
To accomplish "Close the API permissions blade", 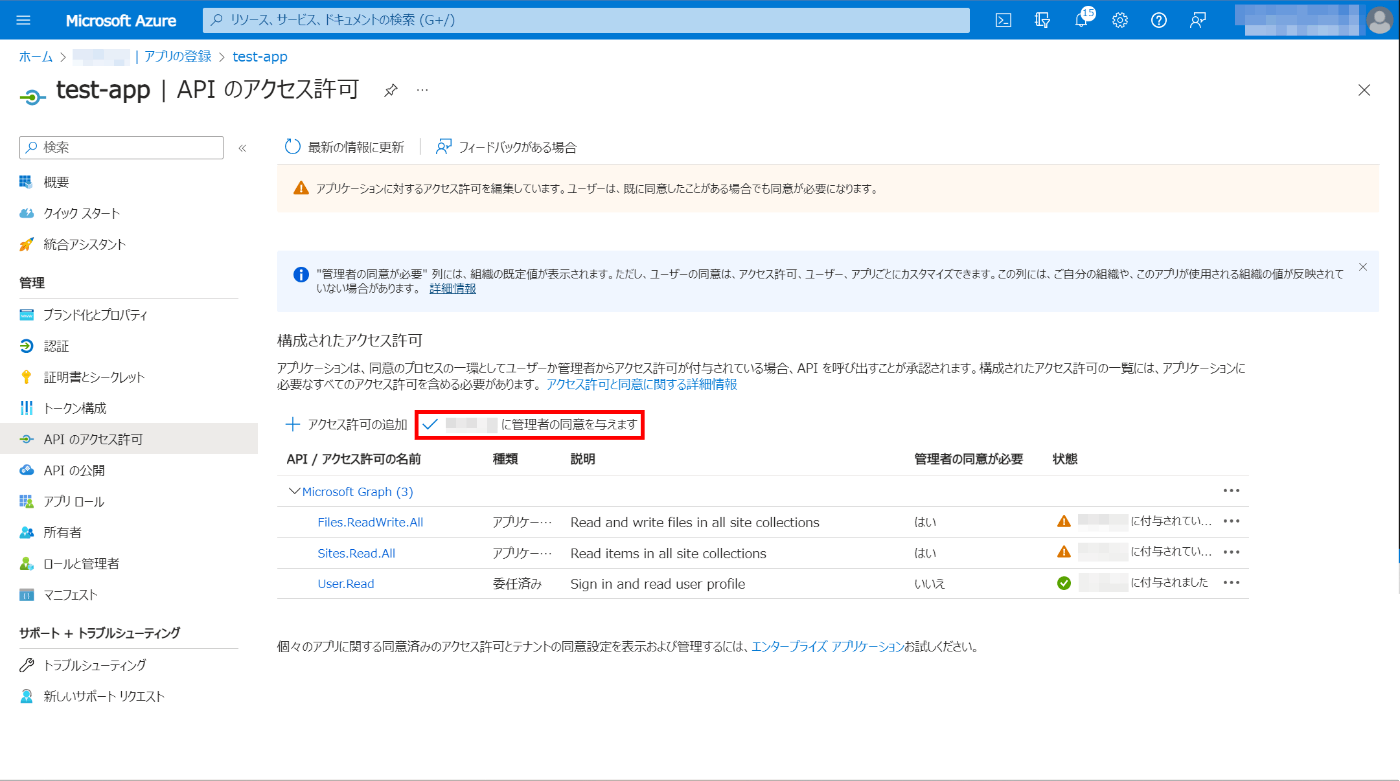I will 1364,90.
